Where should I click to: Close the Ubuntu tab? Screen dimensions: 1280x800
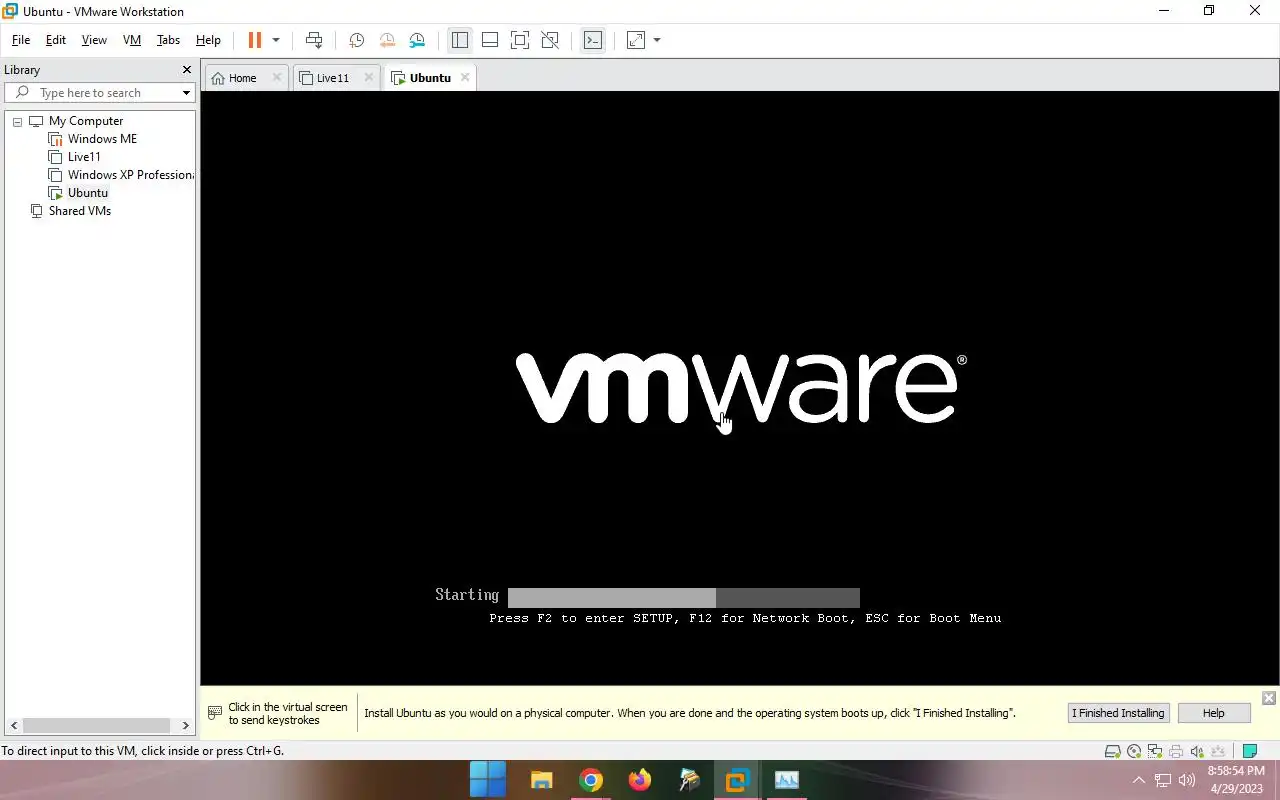tap(465, 77)
